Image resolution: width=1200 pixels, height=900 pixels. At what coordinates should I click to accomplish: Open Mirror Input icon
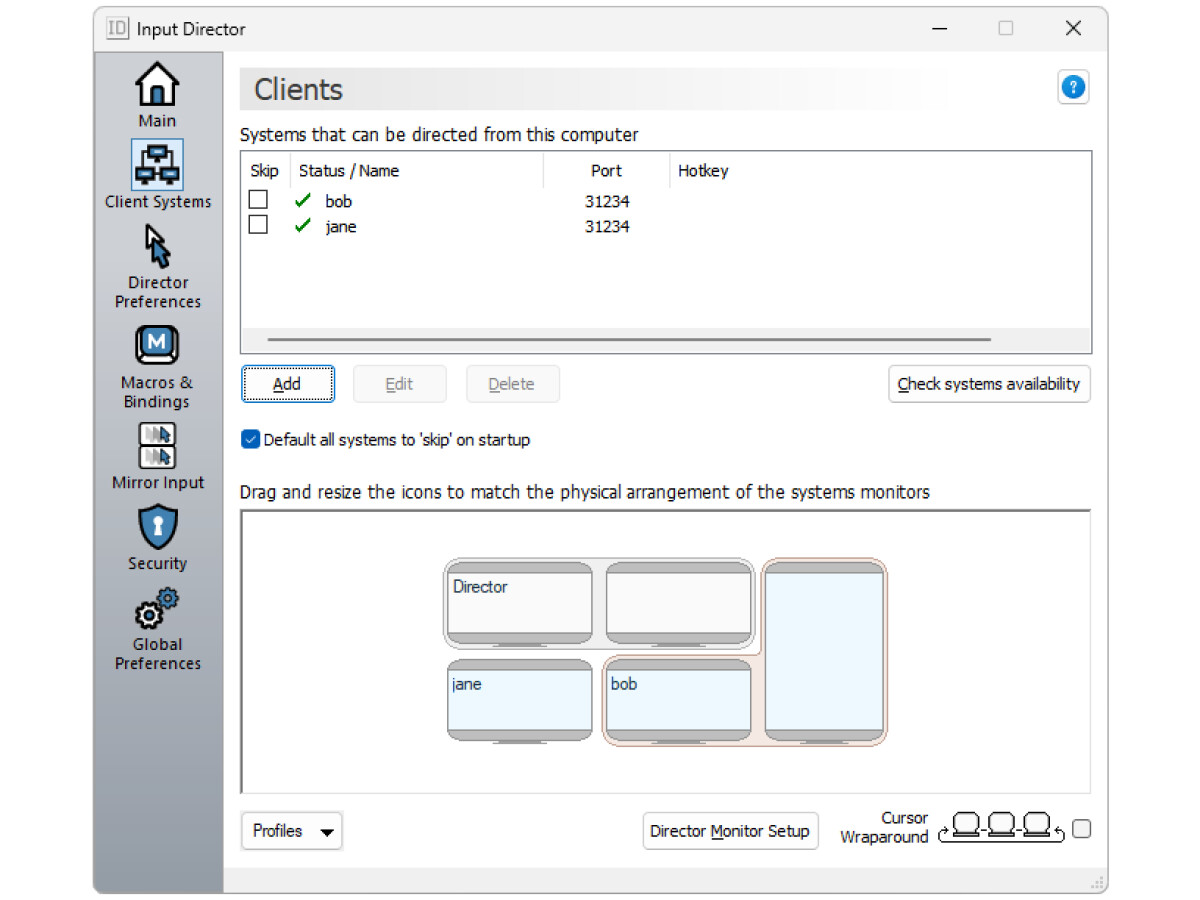point(157,446)
